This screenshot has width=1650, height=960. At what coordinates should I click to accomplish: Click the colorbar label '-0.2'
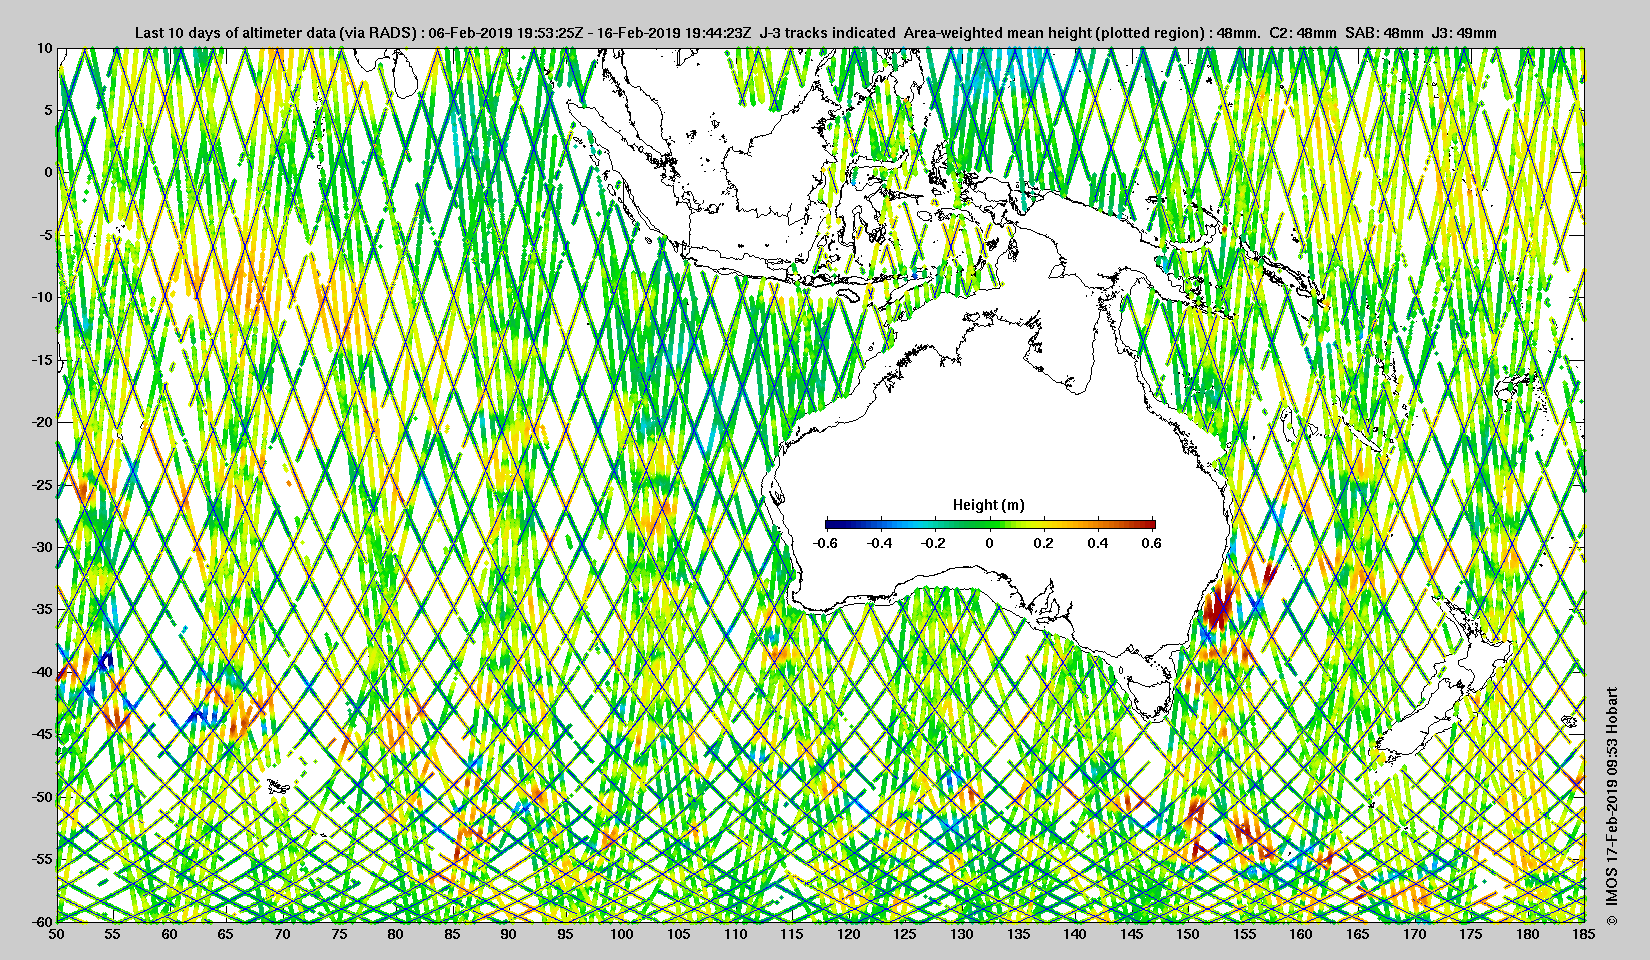(x=934, y=543)
